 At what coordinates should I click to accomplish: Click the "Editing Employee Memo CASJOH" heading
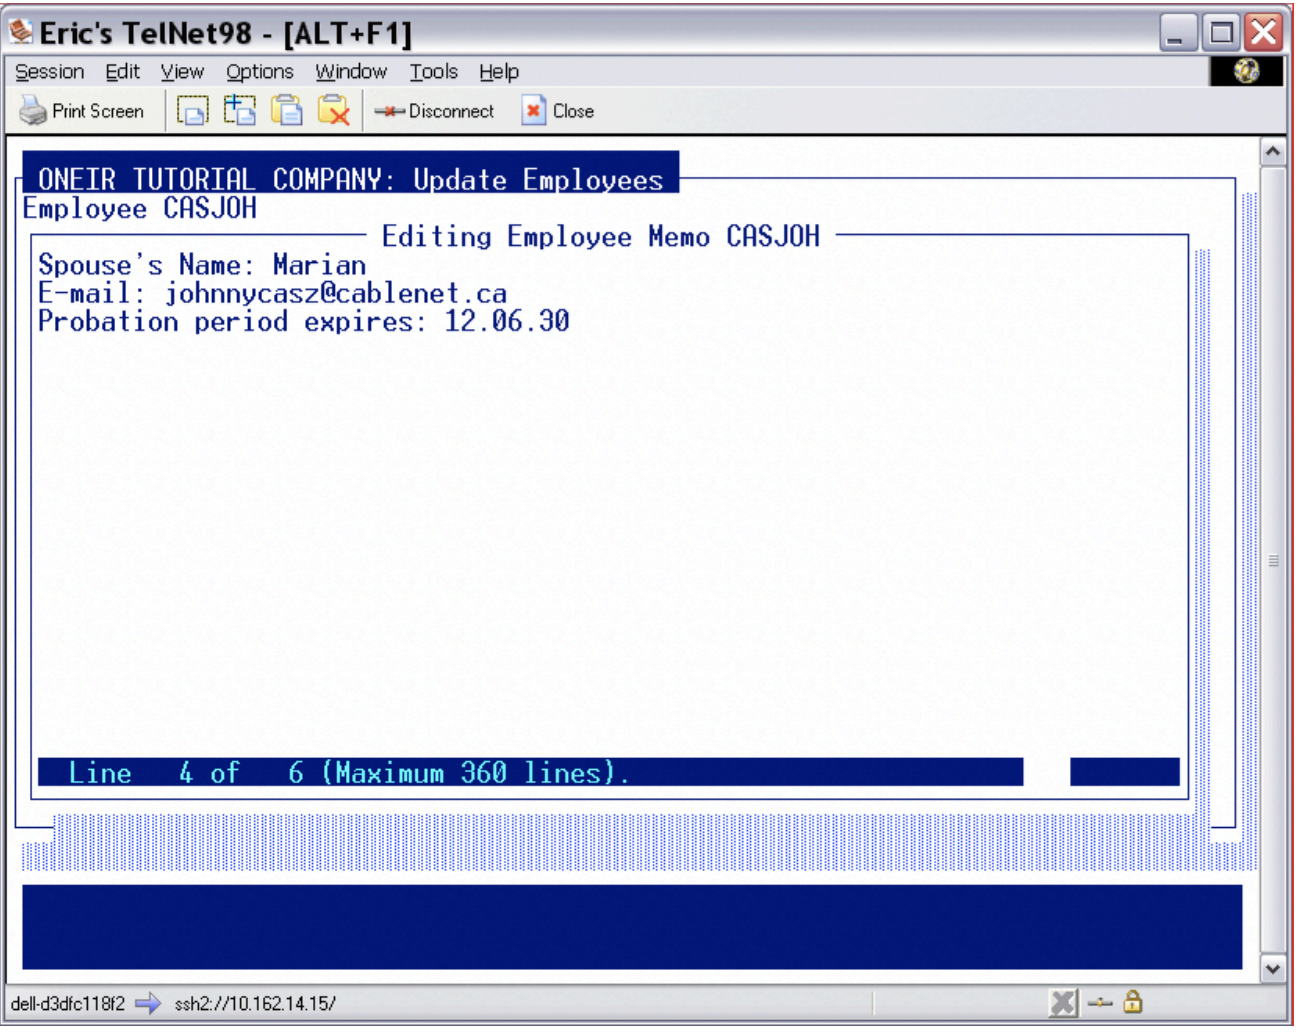point(601,236)
